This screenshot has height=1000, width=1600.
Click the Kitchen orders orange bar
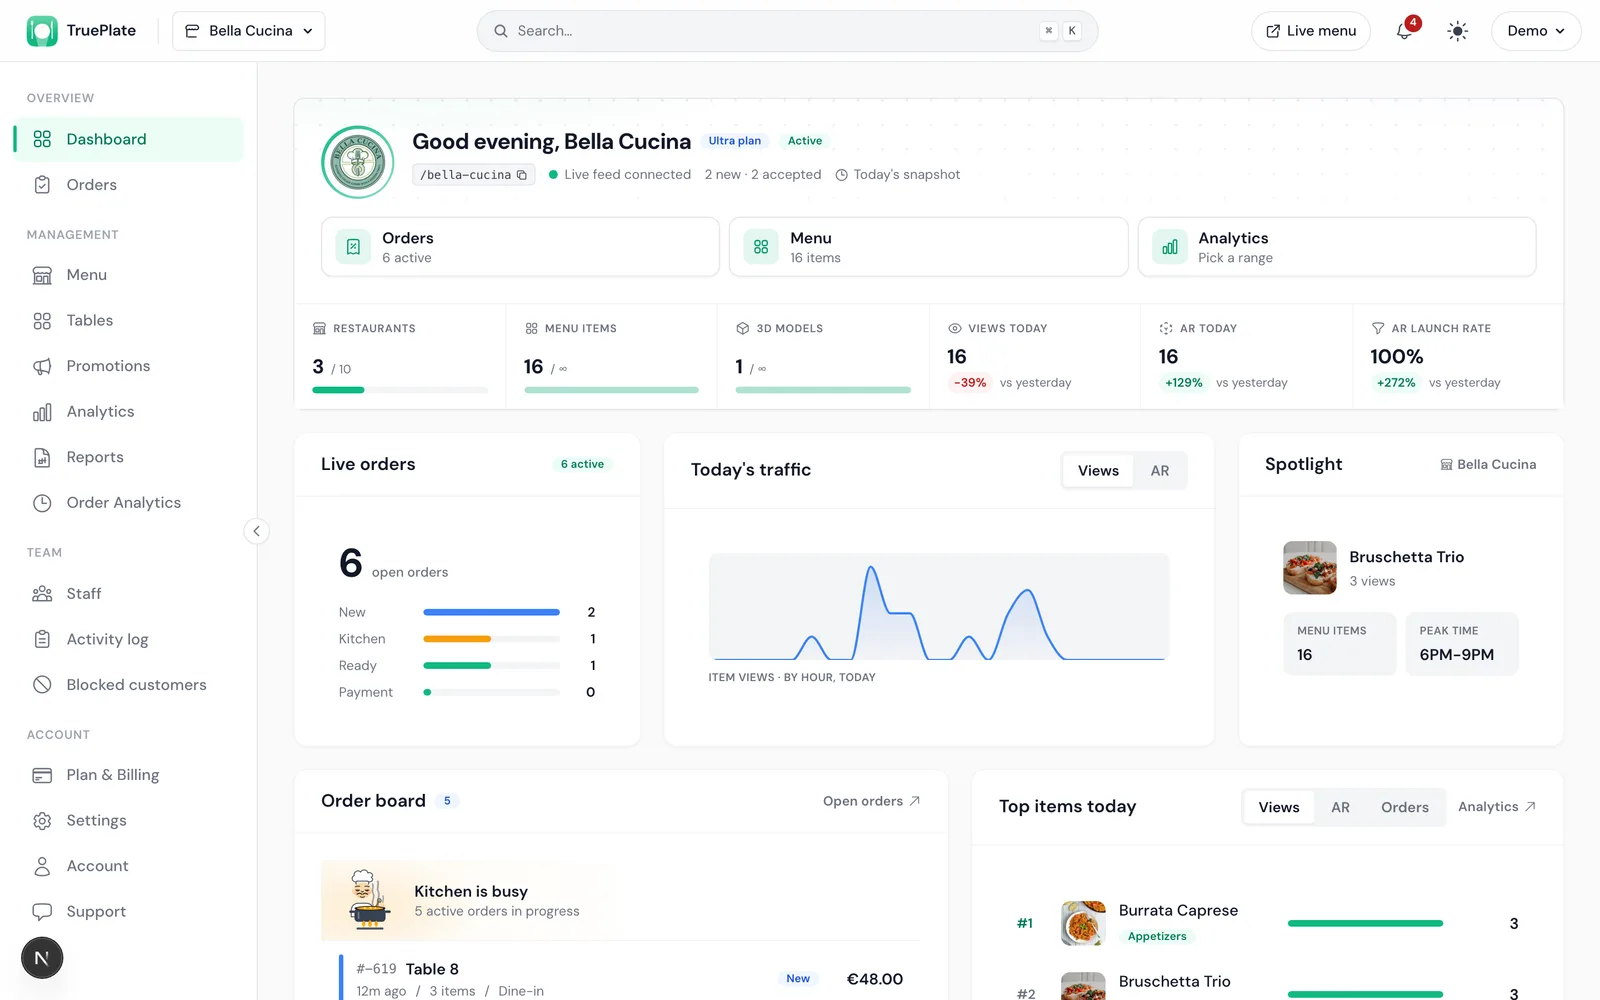(457, 639)
